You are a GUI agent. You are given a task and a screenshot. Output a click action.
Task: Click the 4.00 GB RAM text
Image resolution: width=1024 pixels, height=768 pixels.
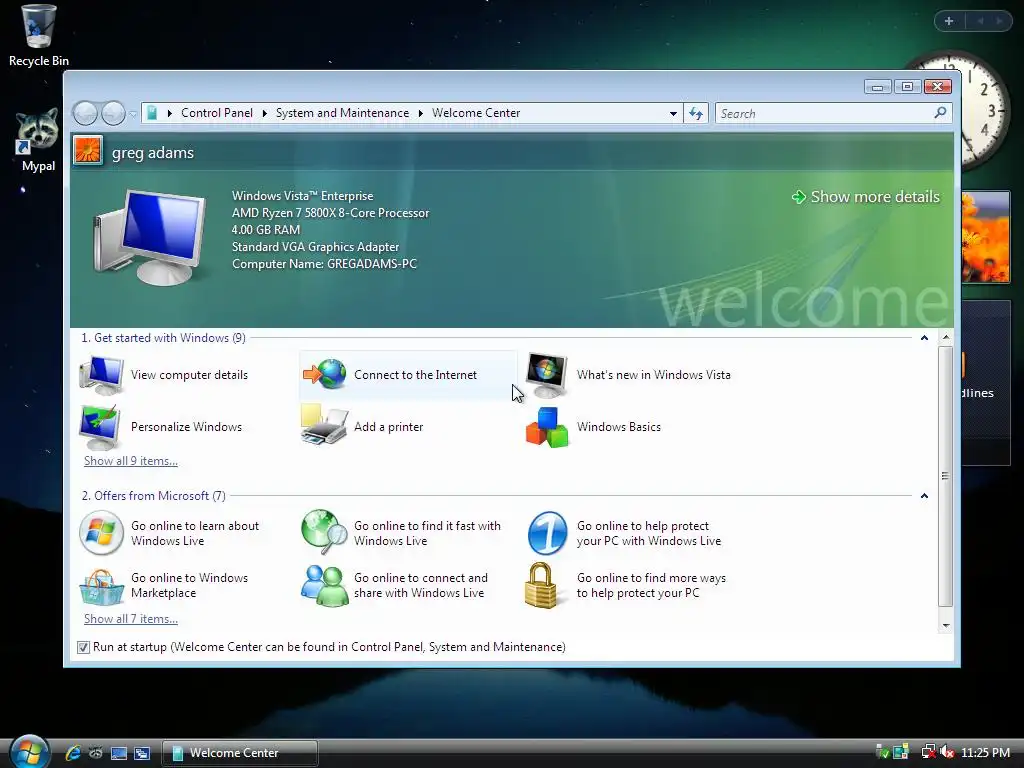coord(266,230)
